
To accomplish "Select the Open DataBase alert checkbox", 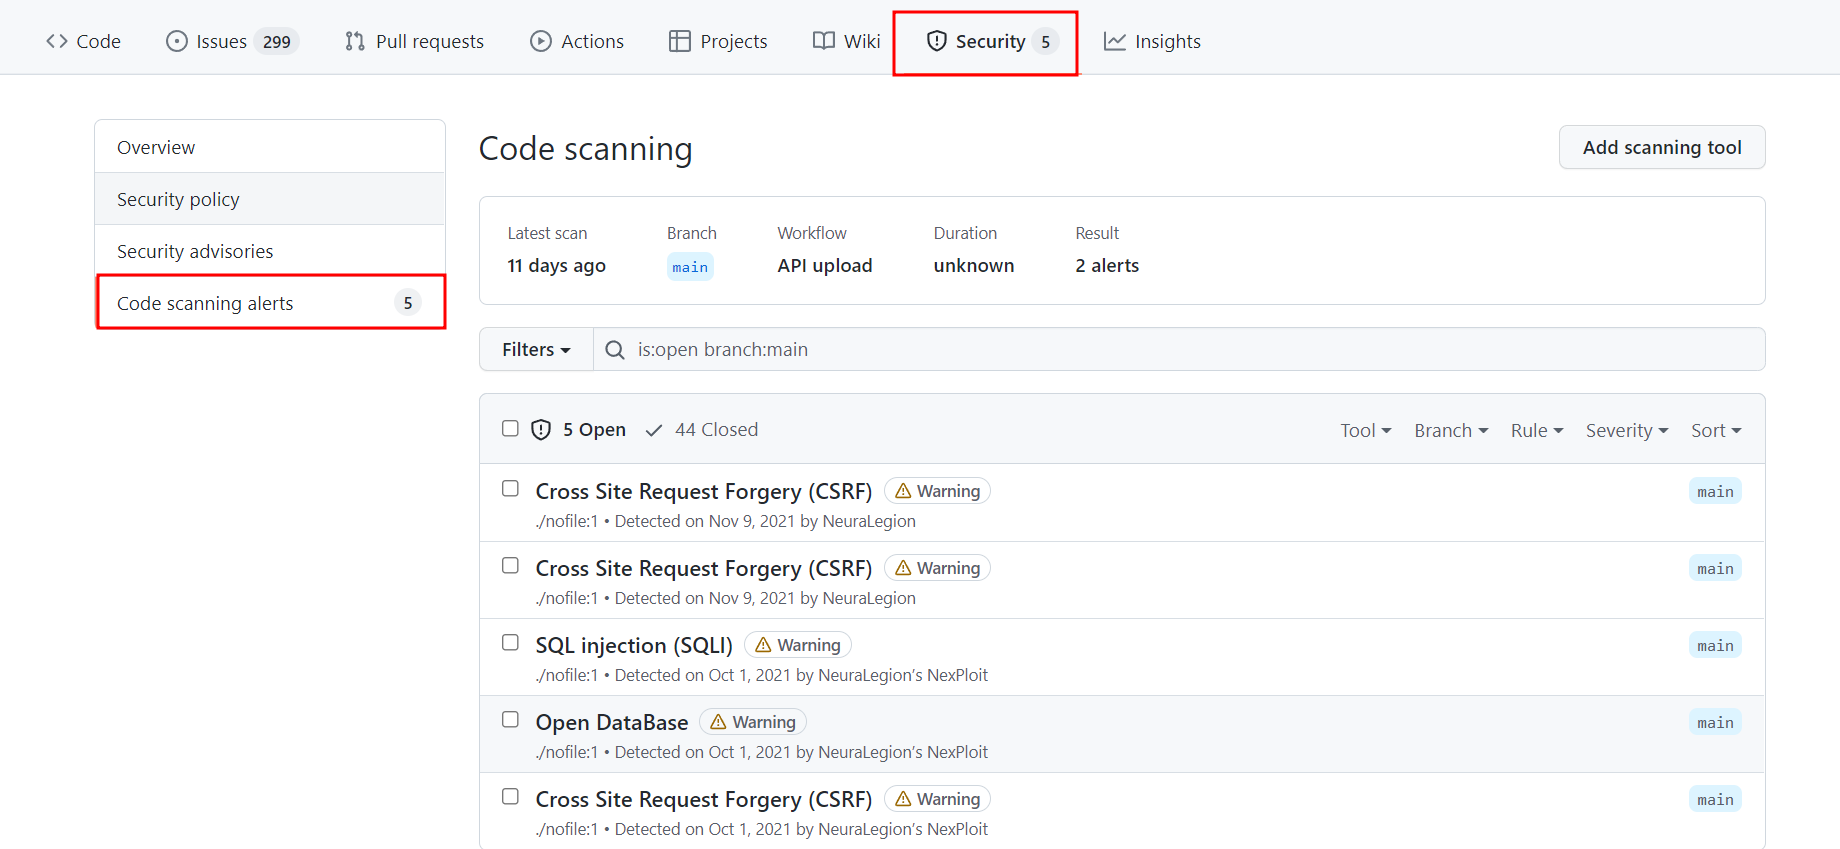I will point(510,719).
